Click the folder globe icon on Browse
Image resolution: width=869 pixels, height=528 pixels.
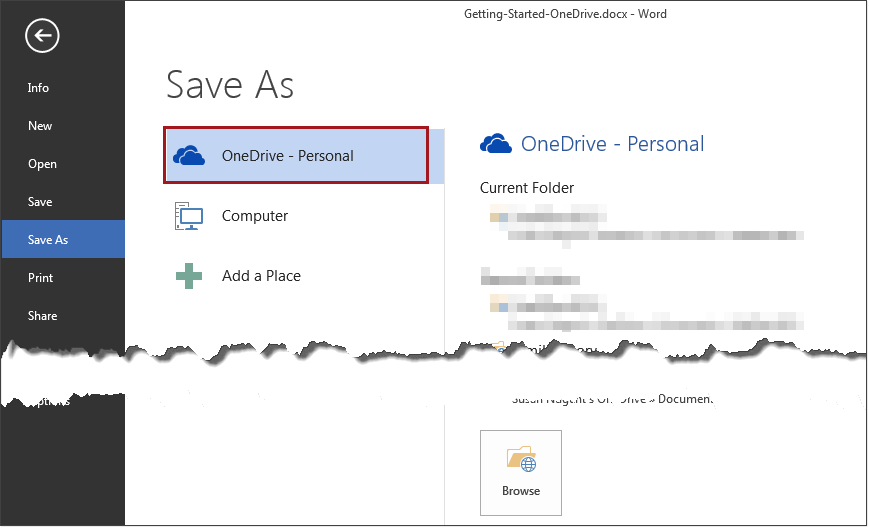pyautogui.click(x=521, y=459)
